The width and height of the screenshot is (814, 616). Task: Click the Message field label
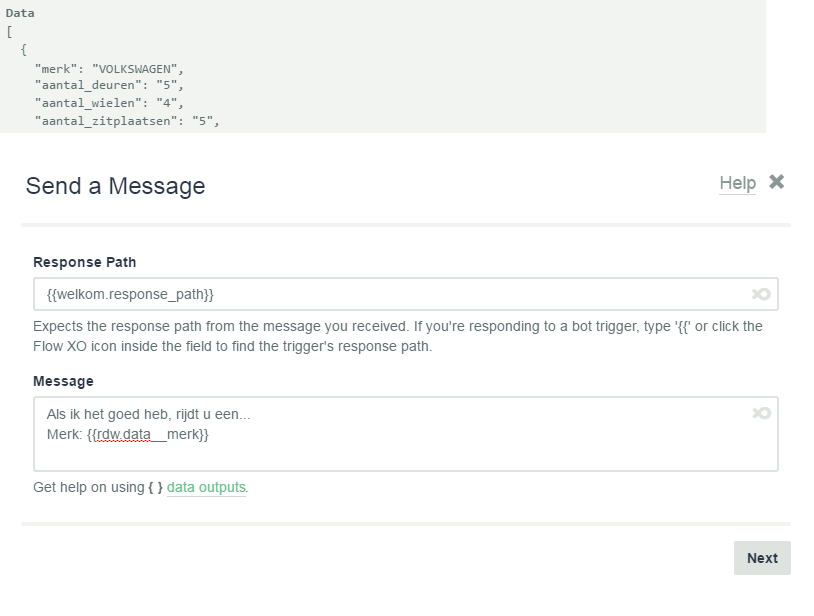pyautogui.click(x=63, y=381)
